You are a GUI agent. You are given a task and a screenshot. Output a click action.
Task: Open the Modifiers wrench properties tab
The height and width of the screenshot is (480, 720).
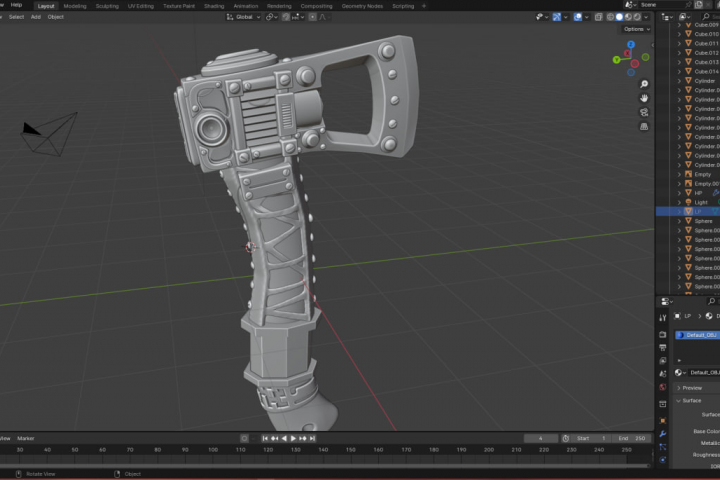tap(662, 434)
